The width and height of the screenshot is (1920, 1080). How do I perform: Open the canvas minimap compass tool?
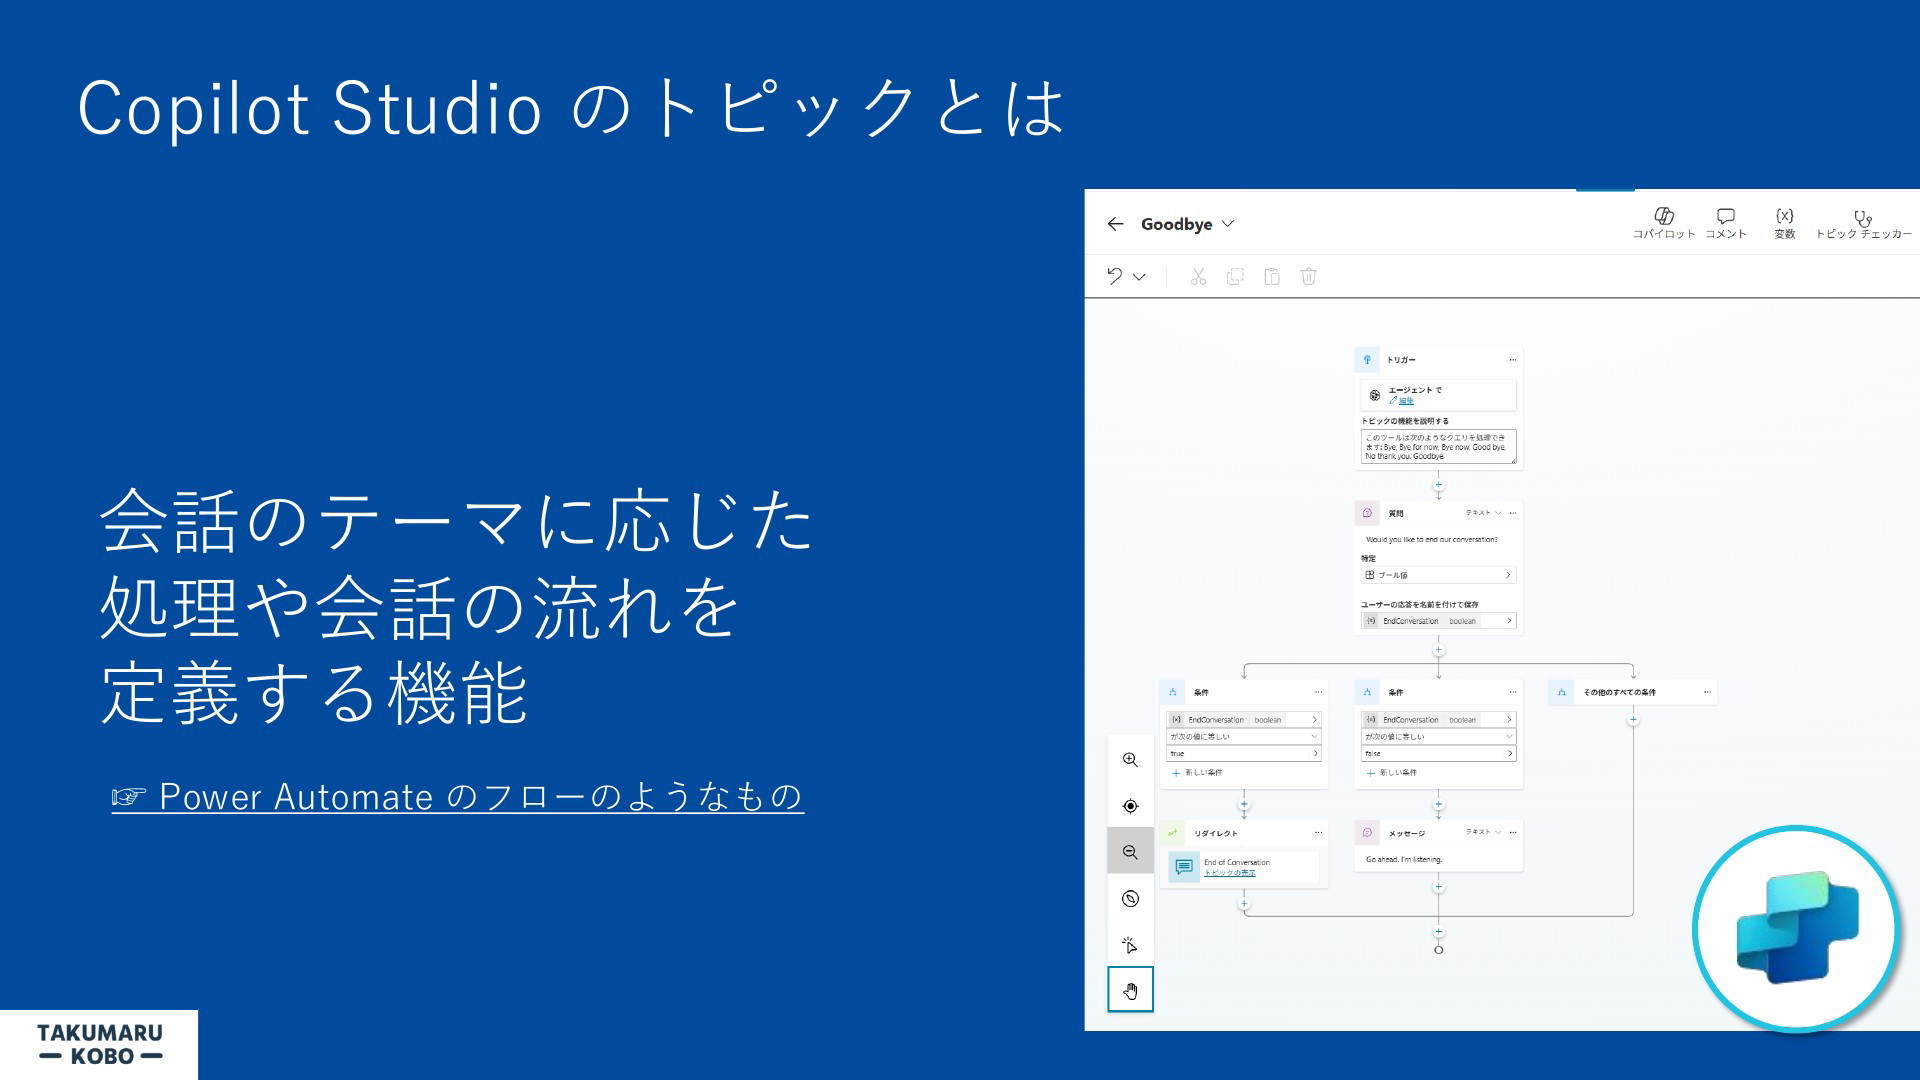point(1130,898)
